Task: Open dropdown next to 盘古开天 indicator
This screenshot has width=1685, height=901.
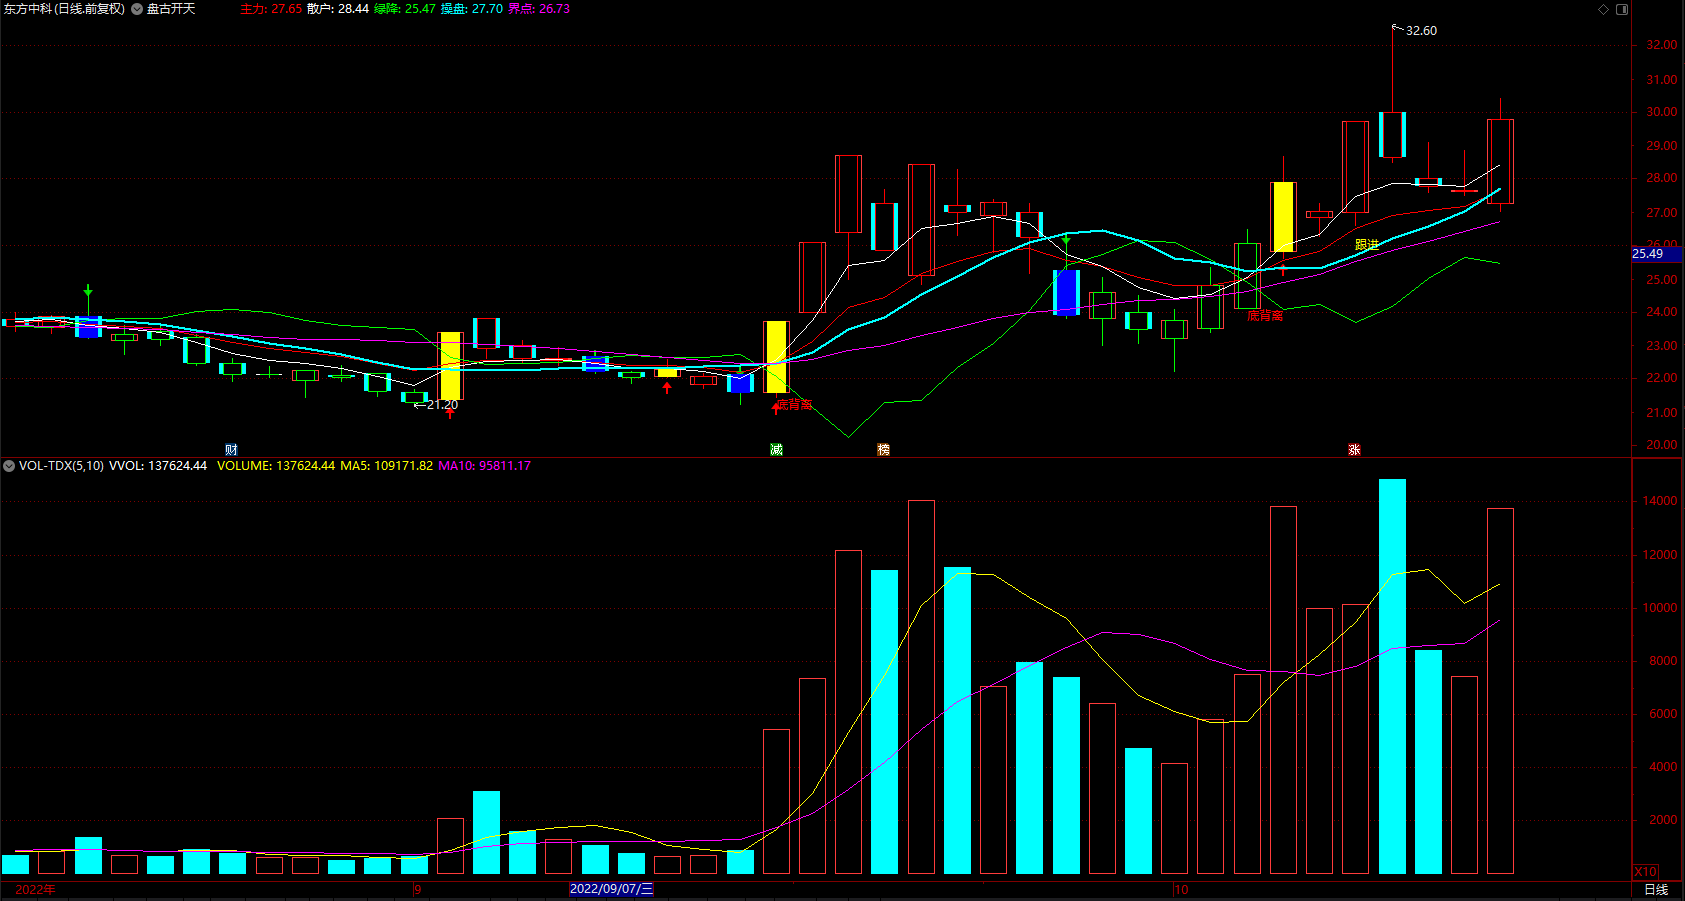Action: 137,9
